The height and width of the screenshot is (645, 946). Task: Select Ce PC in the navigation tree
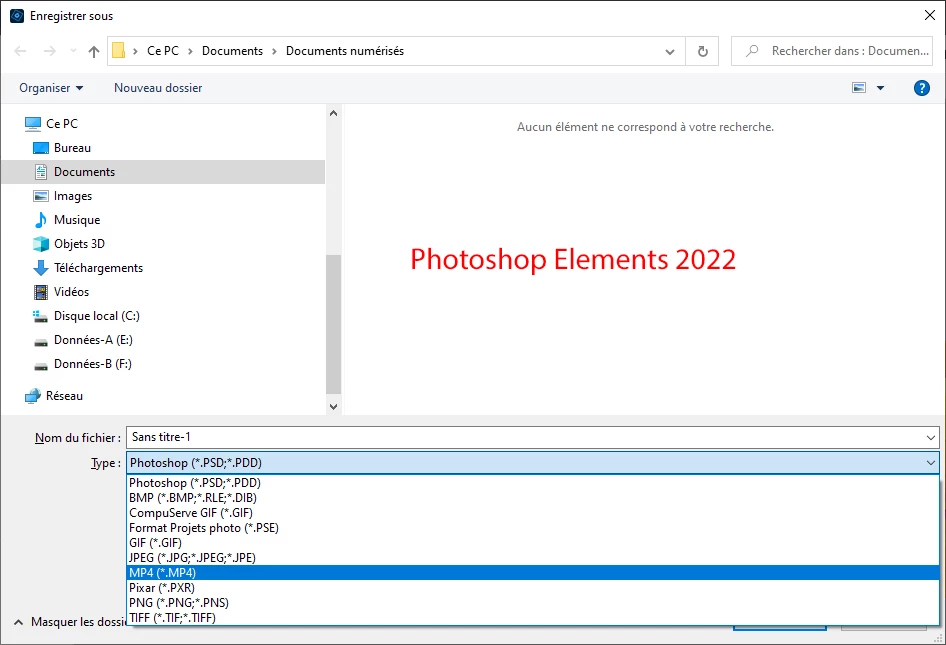coord(62,124)
